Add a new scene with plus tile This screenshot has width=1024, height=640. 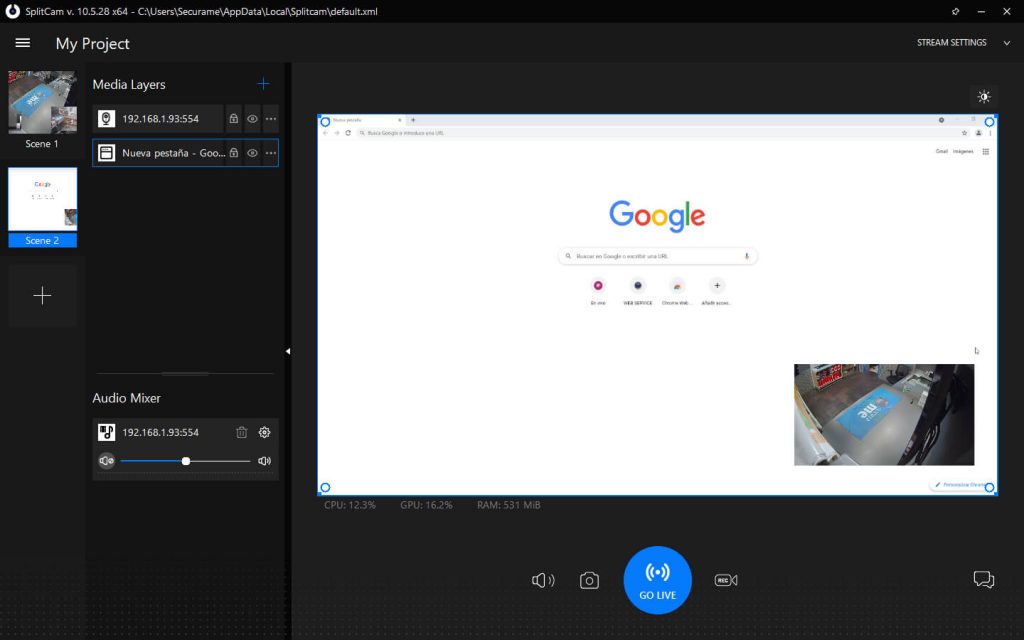tap(42, 295)
